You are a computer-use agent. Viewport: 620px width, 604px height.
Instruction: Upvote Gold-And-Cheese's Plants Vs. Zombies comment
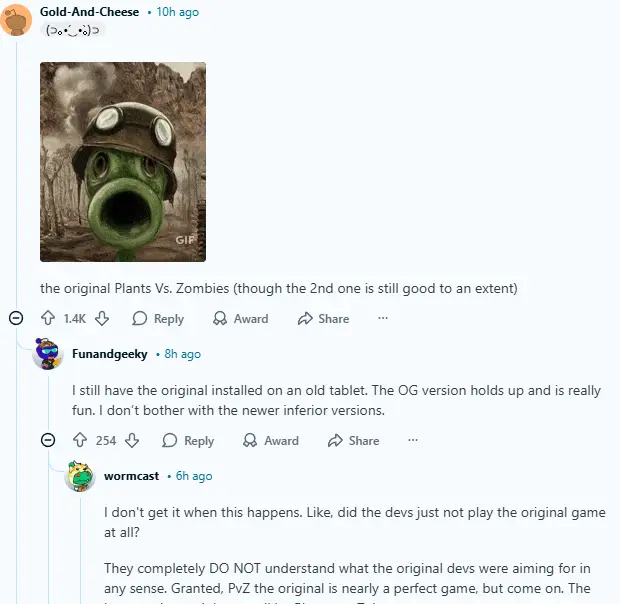(x=48, y=318)
